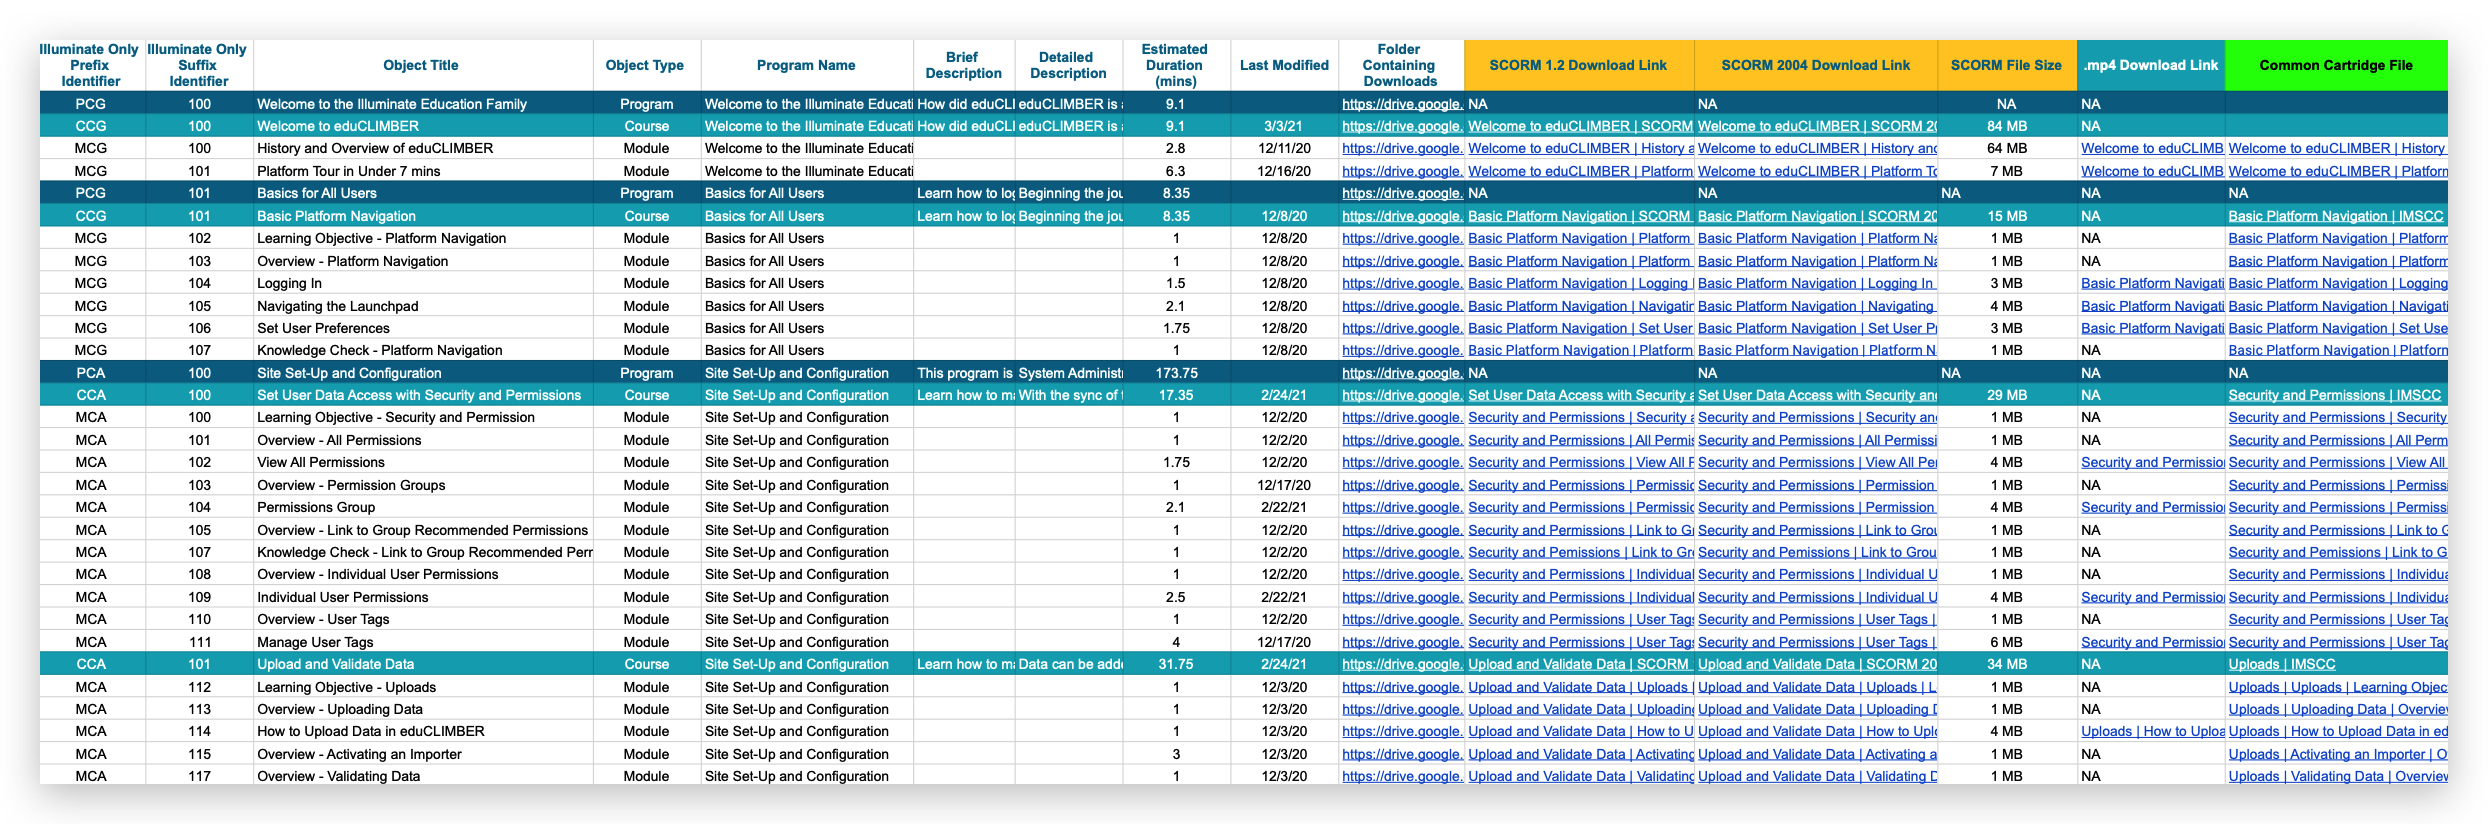Open SCORM 2004 link for Overview - Activating an Importer

1817,754
